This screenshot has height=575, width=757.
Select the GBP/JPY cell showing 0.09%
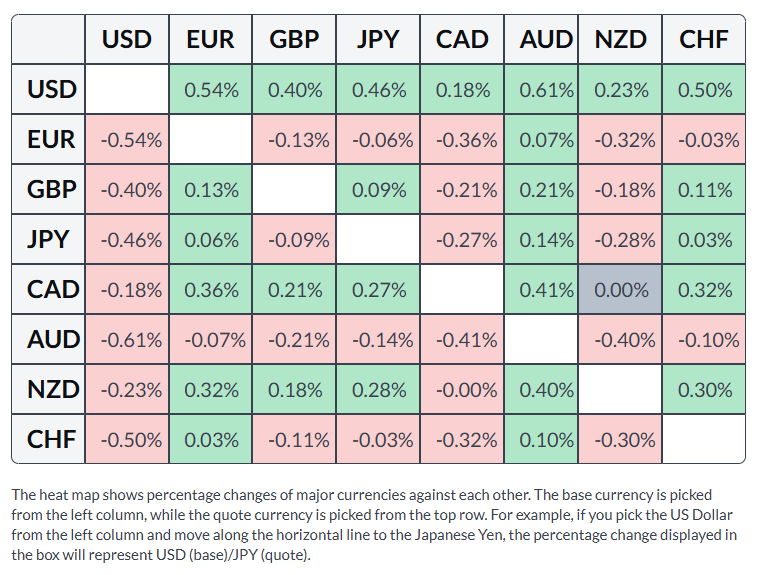click(378, 189)
